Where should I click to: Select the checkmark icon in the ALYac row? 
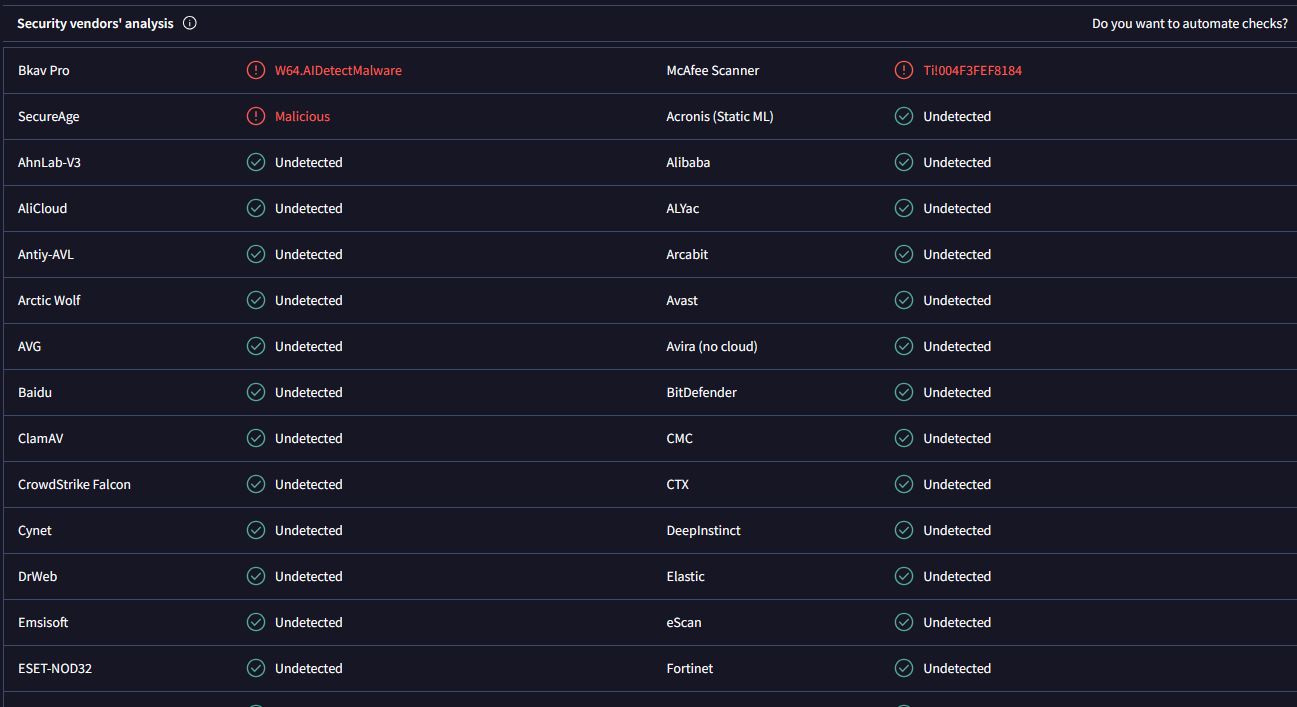tap(904, 208)
